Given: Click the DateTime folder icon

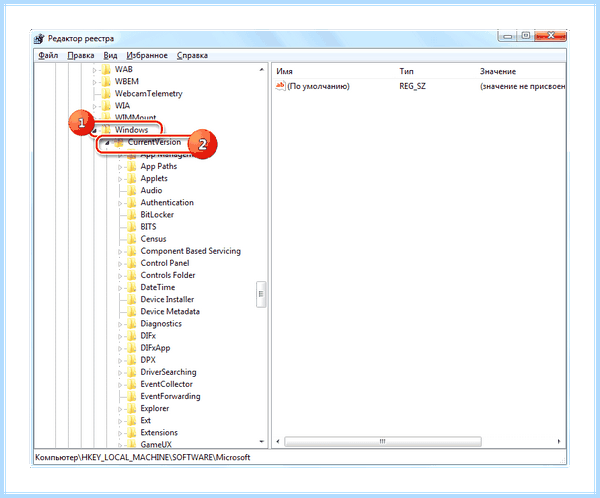Looking at the screenshot, I should pos(132,287).
